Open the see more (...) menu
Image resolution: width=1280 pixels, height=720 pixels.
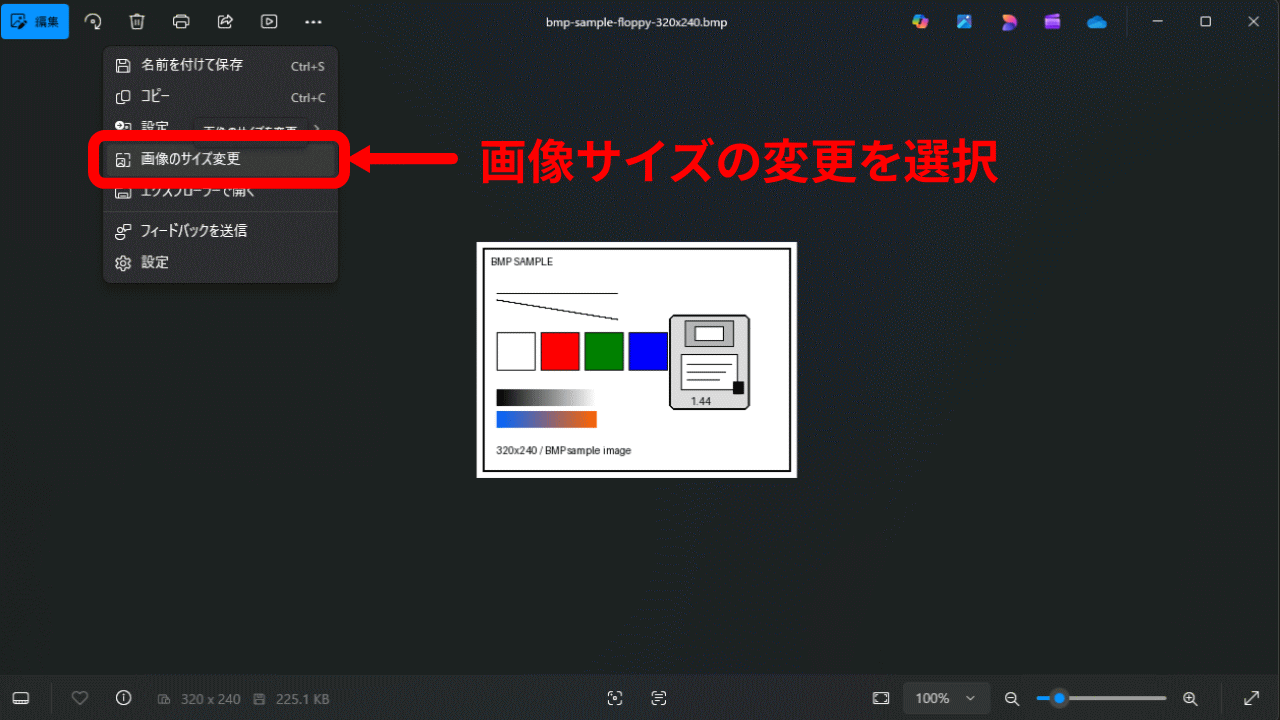coord(313,21)
